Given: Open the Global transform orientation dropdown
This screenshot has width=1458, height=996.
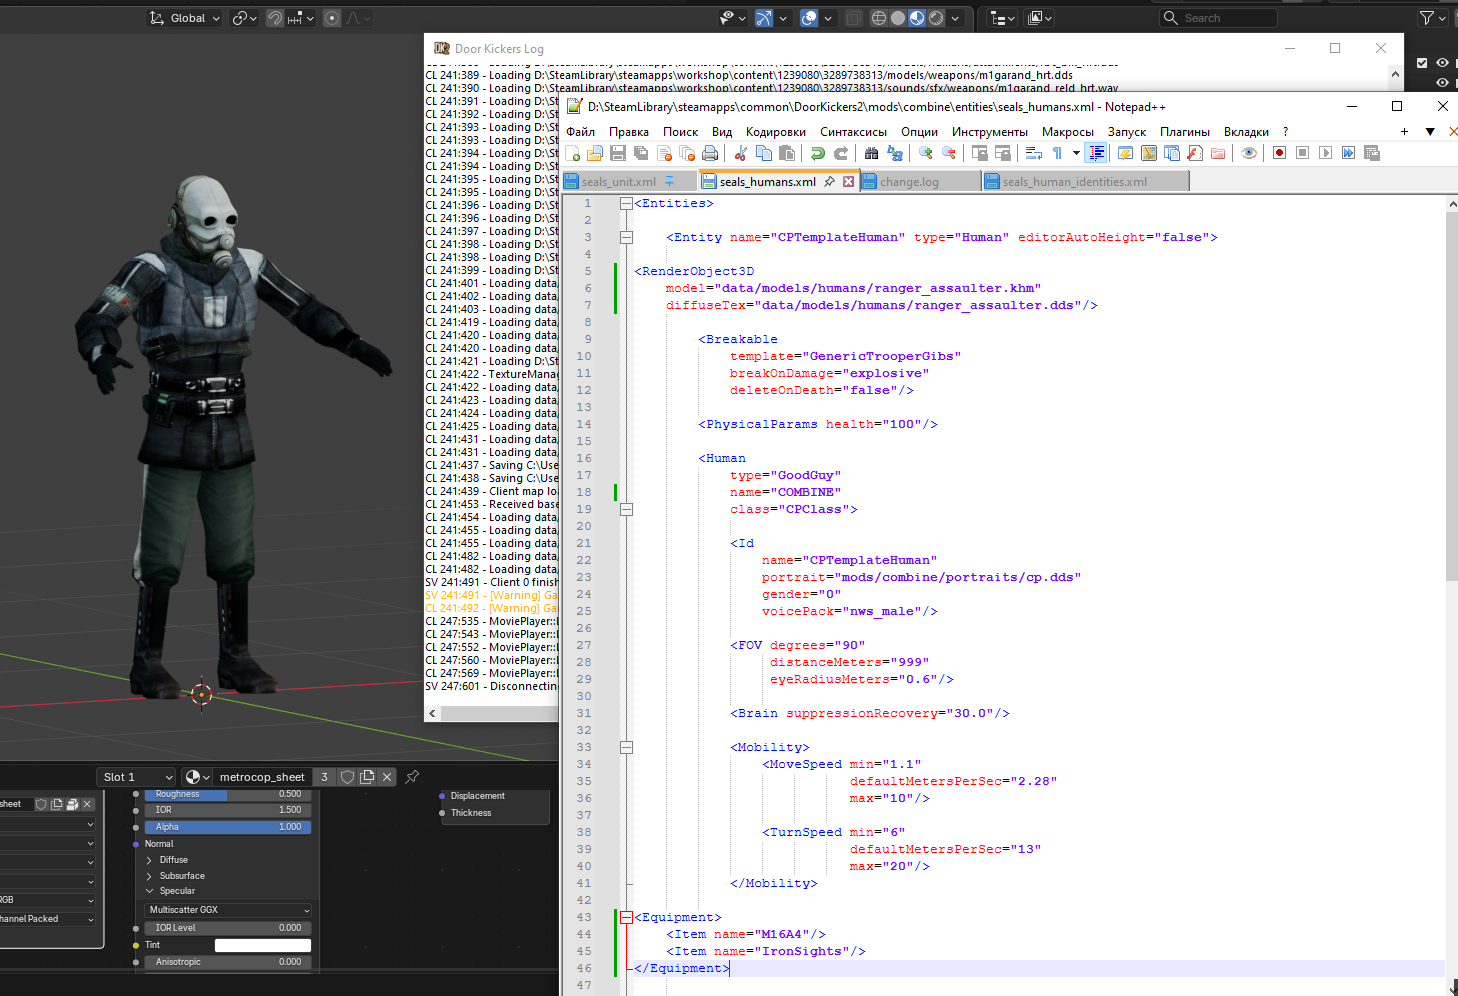Looking at the screenshot, I should pos(185,18).
